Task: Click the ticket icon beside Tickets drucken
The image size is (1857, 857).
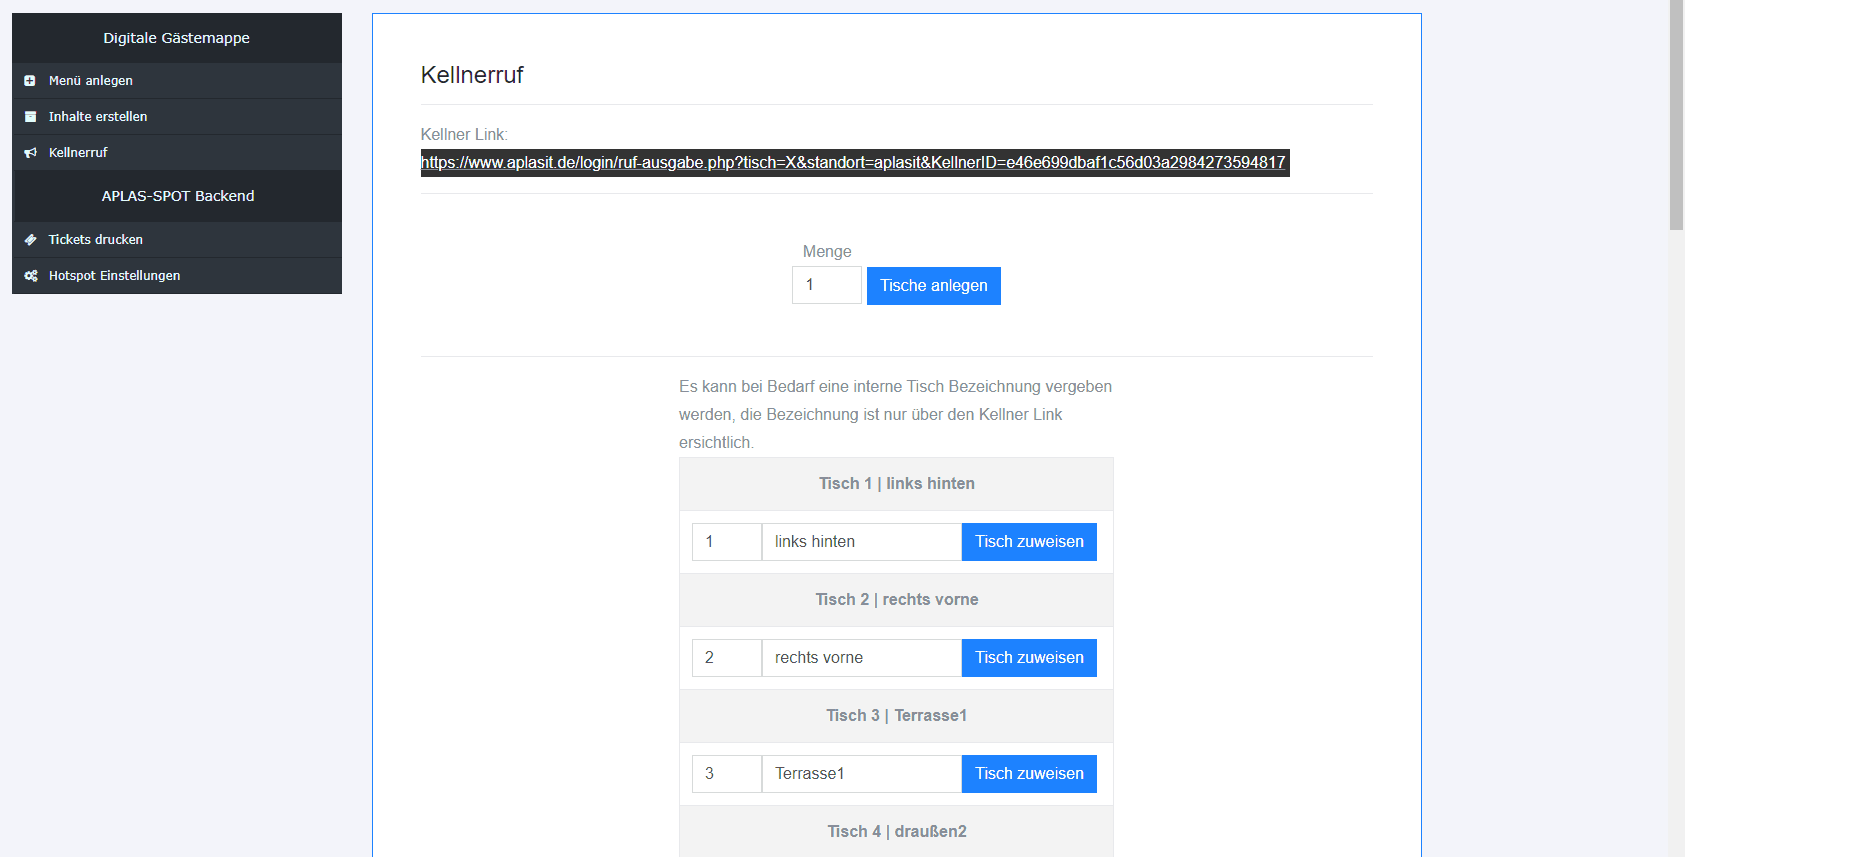Action: click(x=30, y=240)
